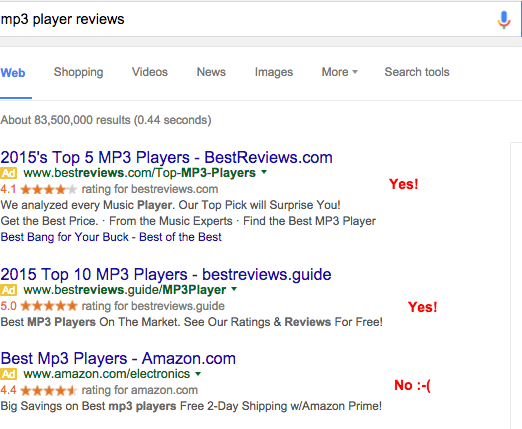Expand the dropdown arrow after bestreviews.com/Top-MP3-Players

click(x=264, y=172)
